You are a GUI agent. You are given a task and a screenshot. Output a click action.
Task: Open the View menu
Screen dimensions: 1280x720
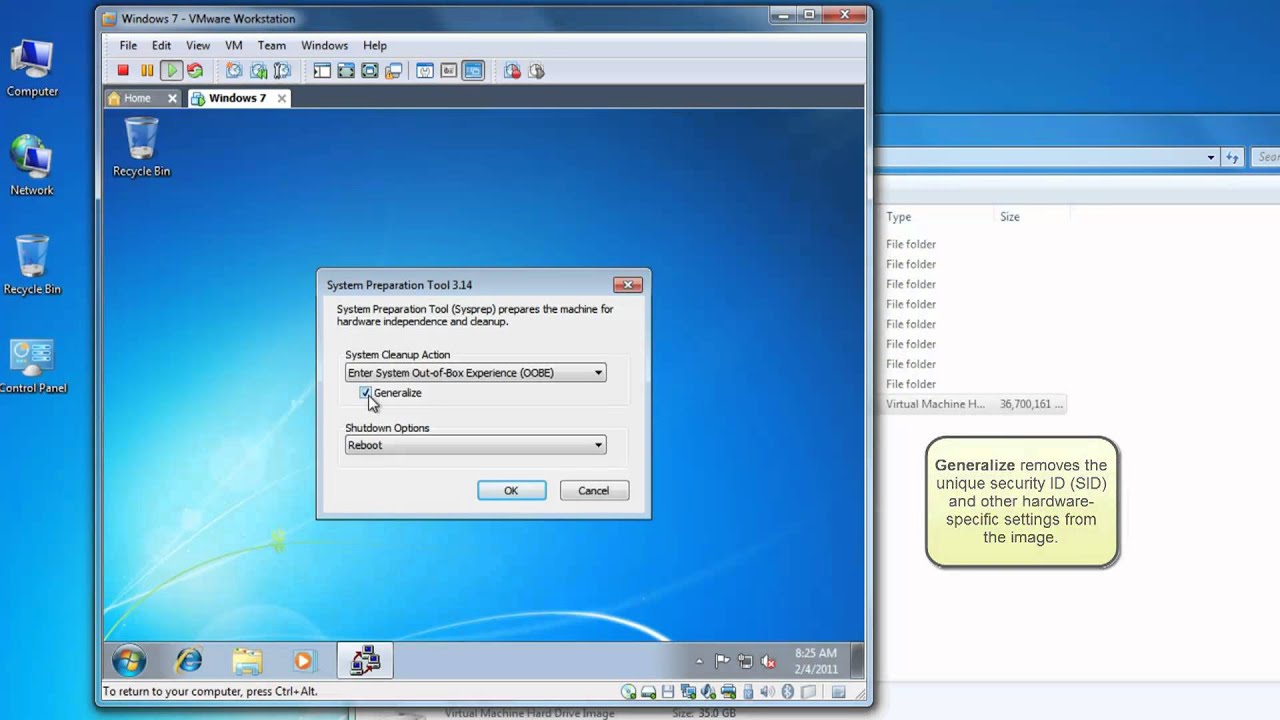[x=198, y=45]
